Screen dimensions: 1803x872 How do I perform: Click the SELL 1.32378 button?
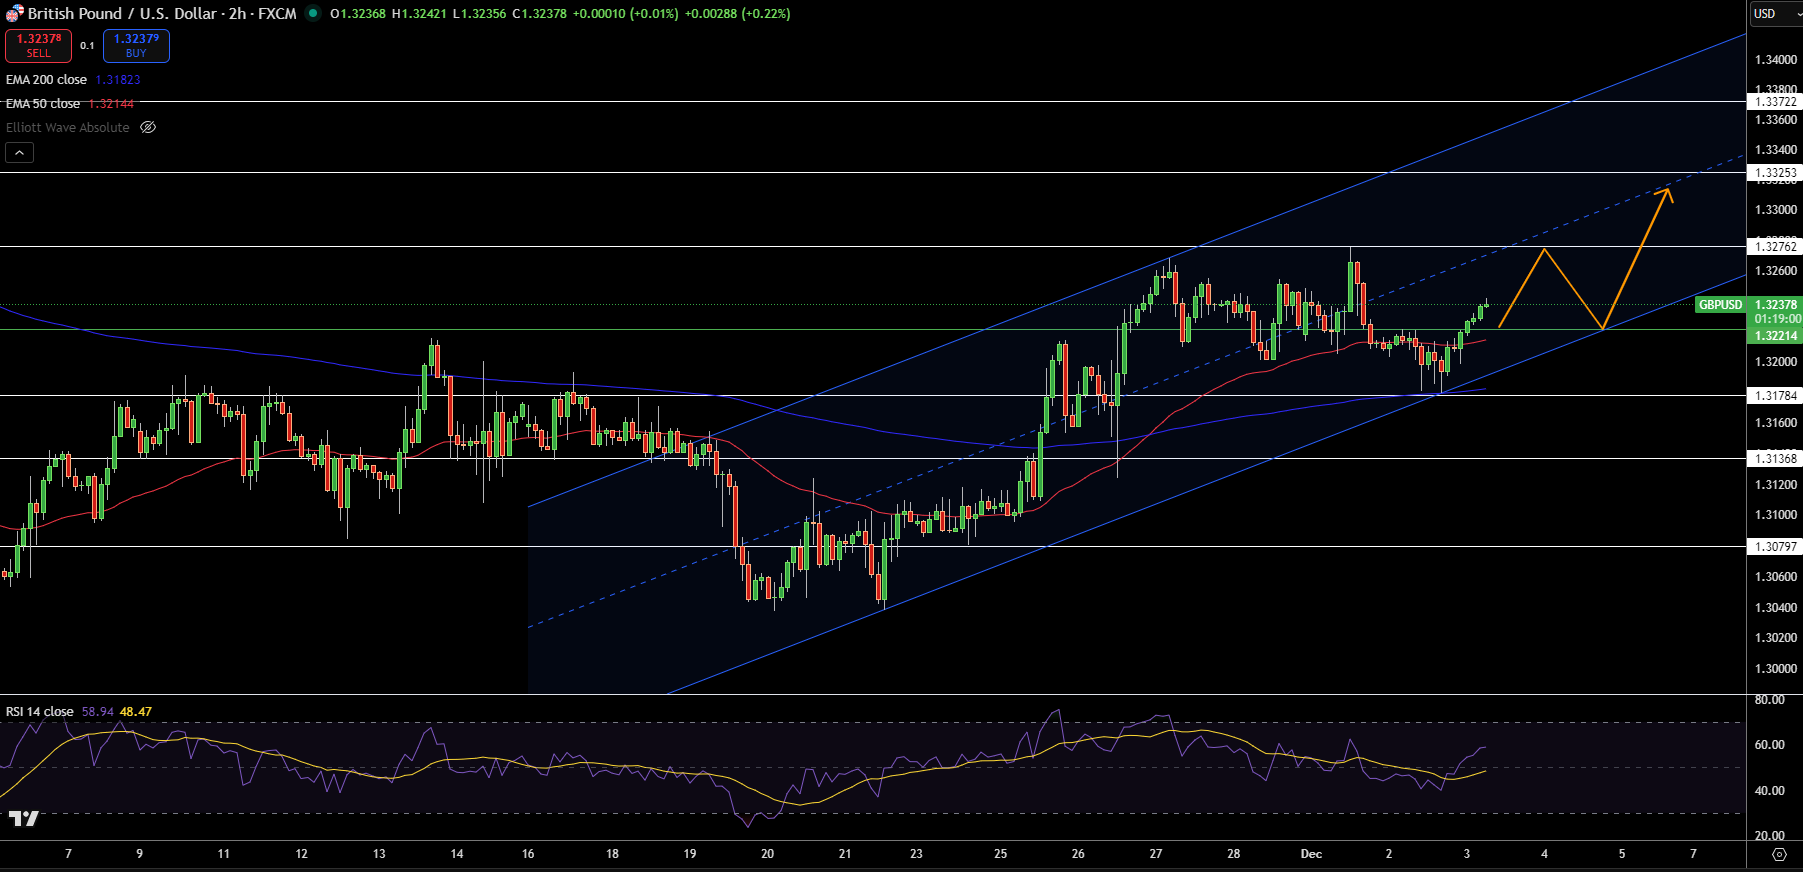coord(38,45)
